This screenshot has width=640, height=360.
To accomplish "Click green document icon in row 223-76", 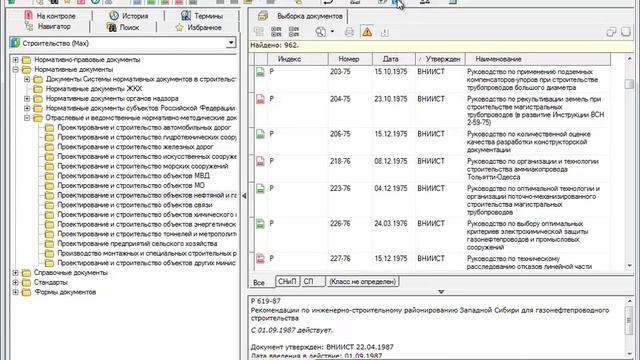I will pyautogui.click(x=260, y=189).
